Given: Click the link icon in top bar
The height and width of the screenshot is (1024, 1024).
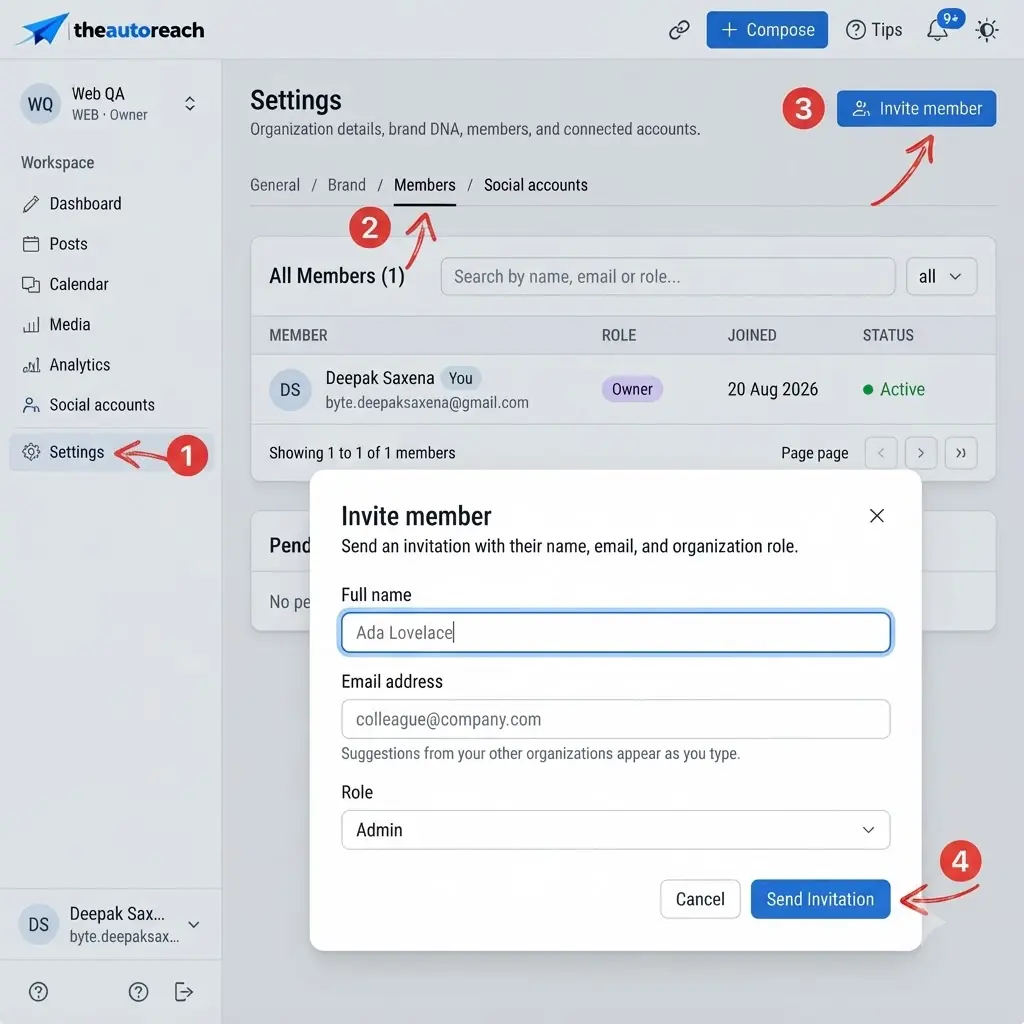Looking at the screenshot, I should pos(679,30).
